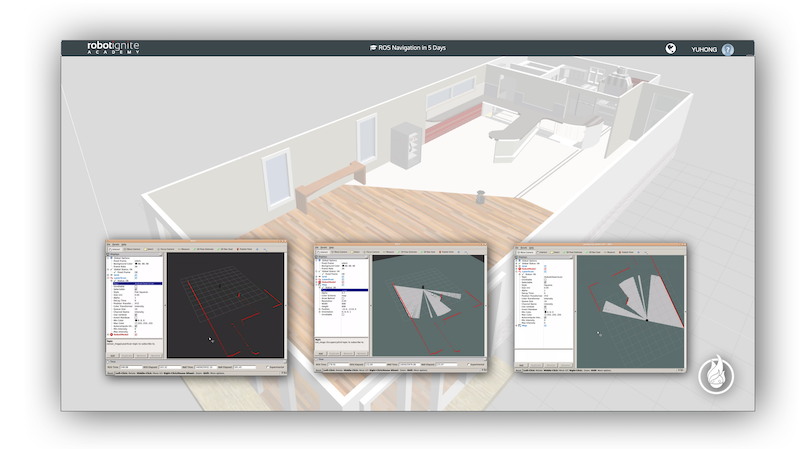The width and height of the screenshot is (800, 449).
Task: Select 2D Nav Goal in left RViz window
Action: (225, 249)
